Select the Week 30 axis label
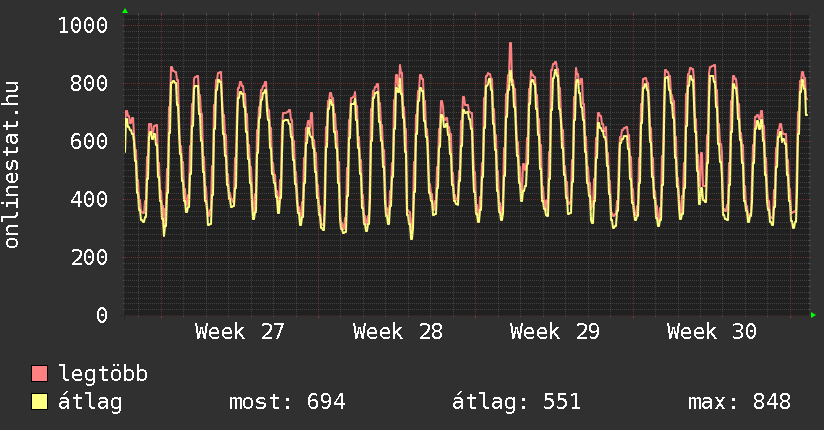Viewport: 824px width, 430px height. click(x=712, y=332)
